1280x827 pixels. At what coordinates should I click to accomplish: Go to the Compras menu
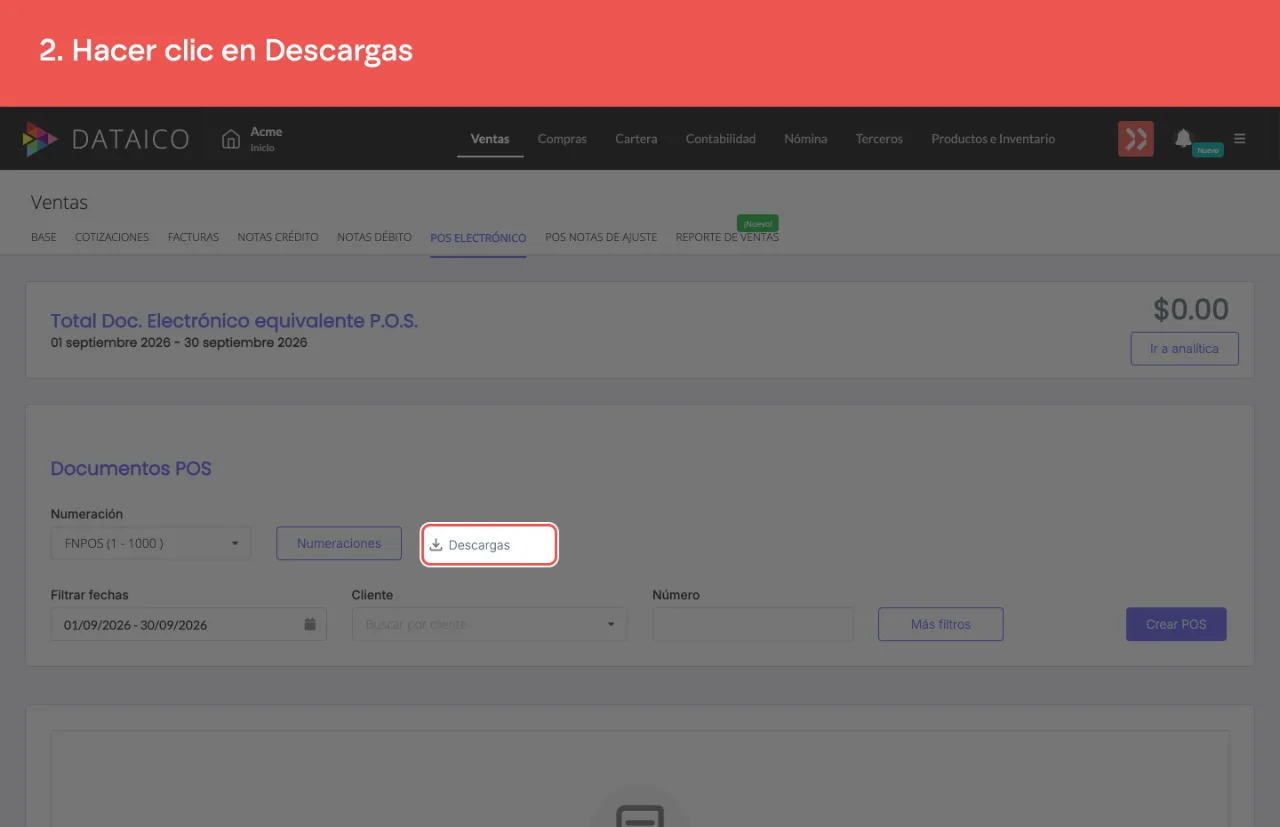(x=562, y=139)
